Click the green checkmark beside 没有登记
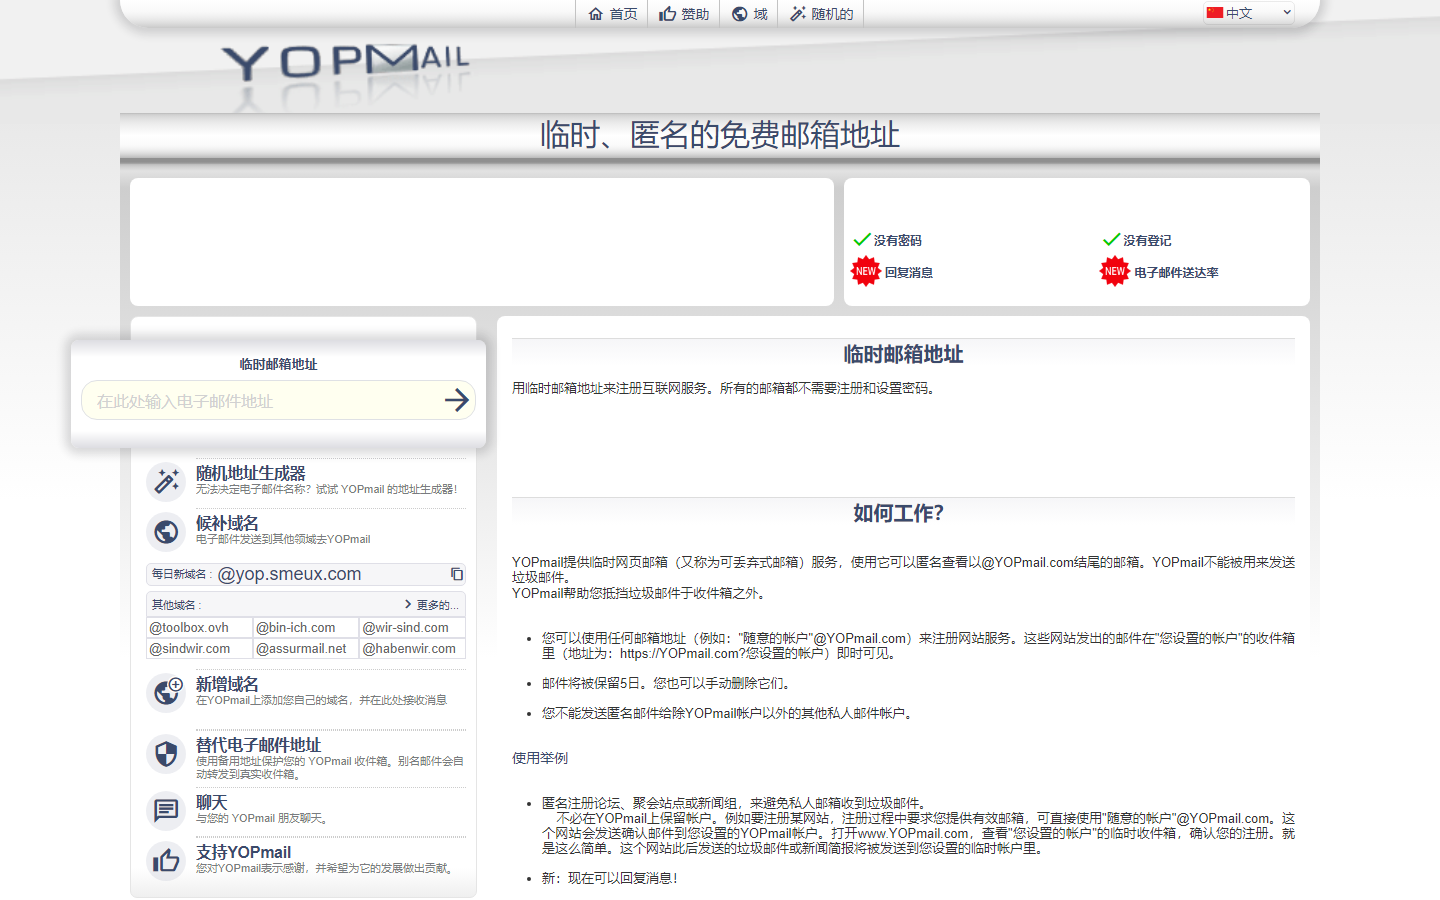 (x=1111, y=239)
